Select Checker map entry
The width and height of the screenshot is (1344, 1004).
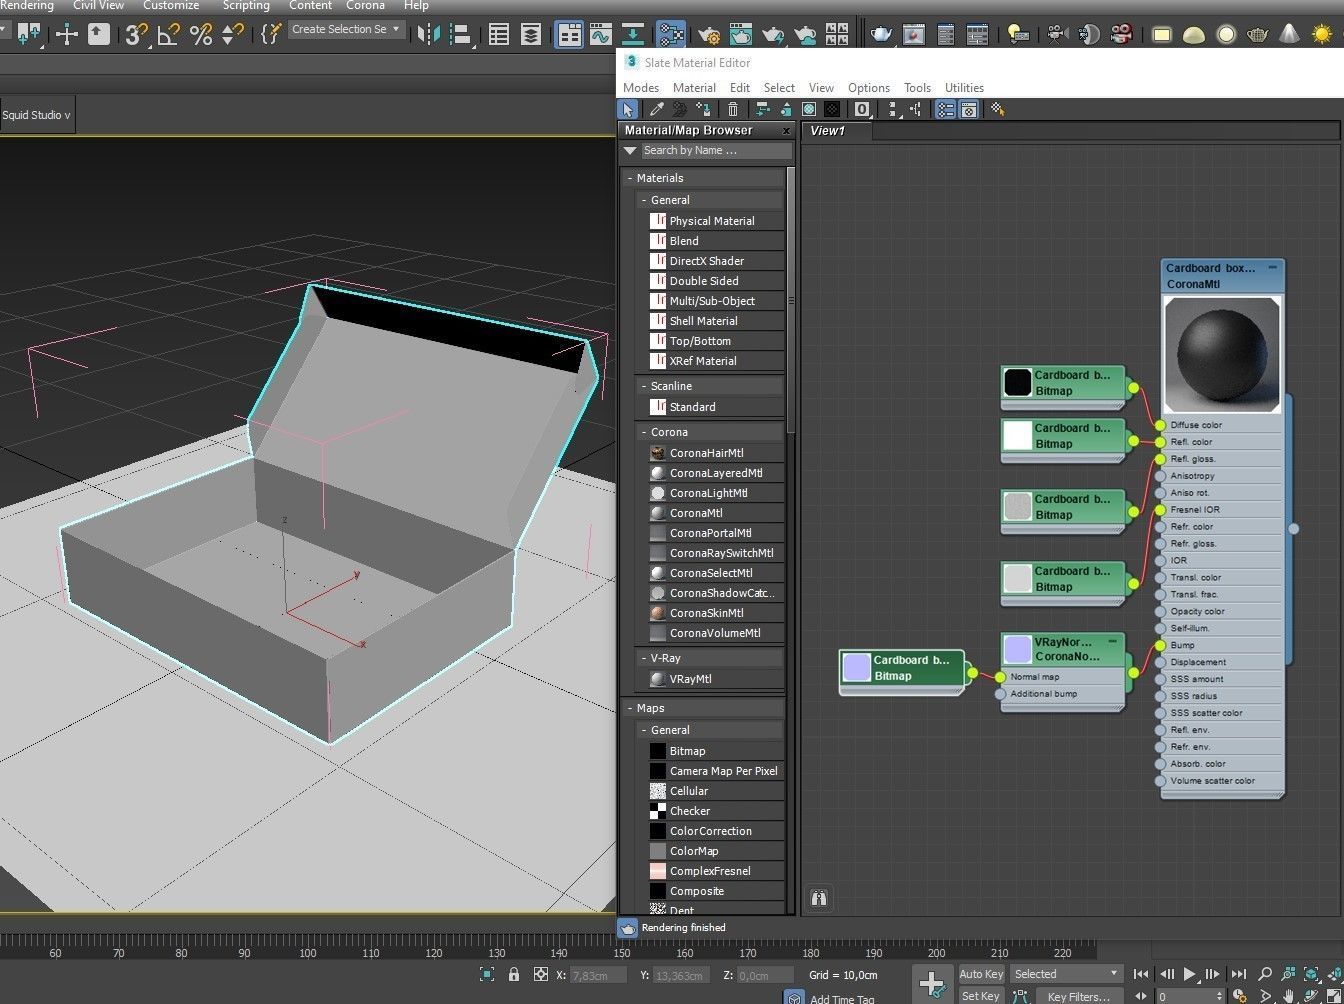(690, 811)
